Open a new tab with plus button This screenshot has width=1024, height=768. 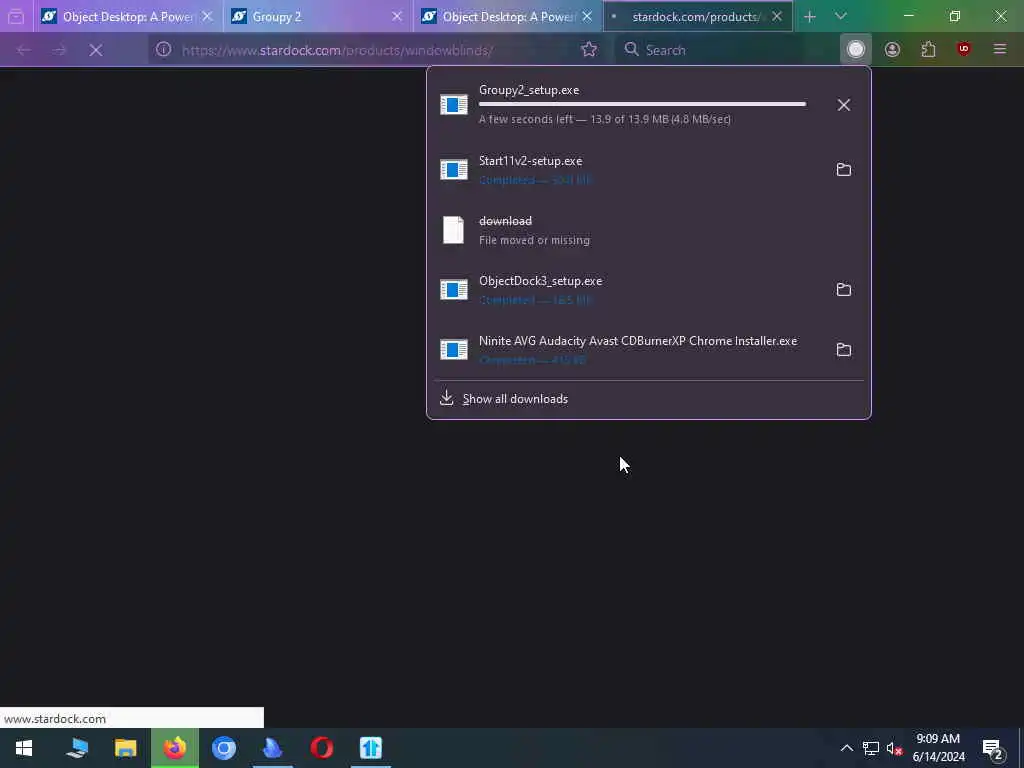[810, 16]
